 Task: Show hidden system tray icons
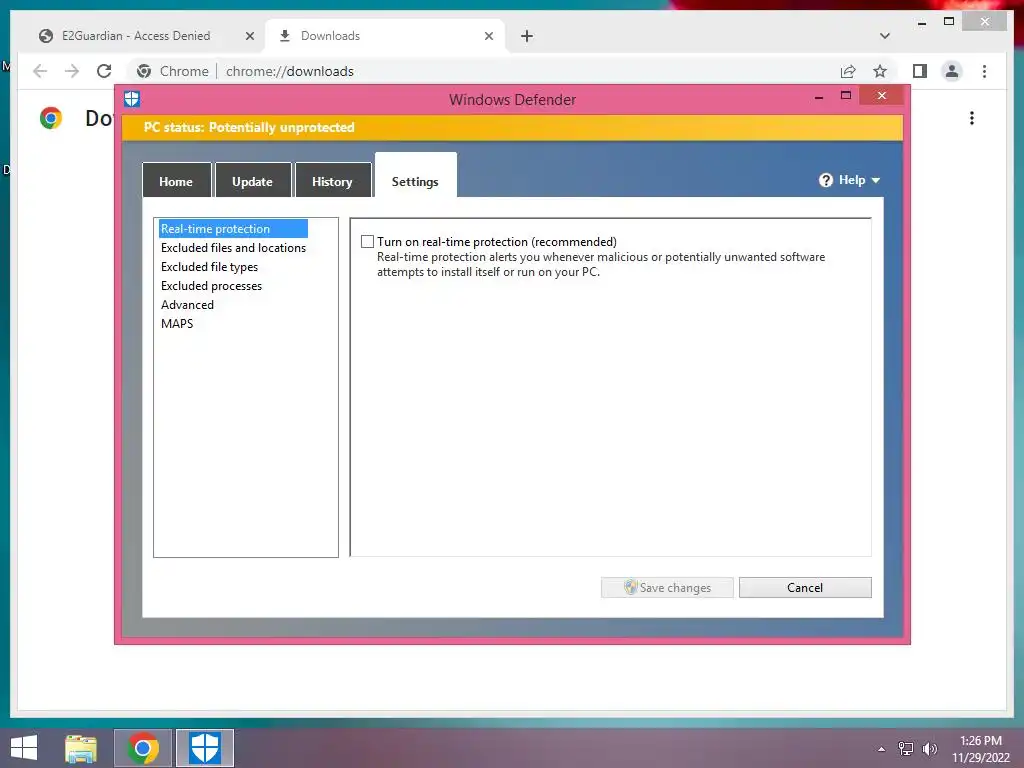pos(882,749)
